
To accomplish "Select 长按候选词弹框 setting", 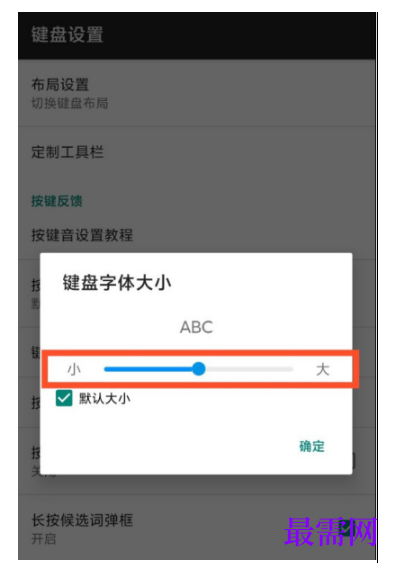I will coord(196,528).
